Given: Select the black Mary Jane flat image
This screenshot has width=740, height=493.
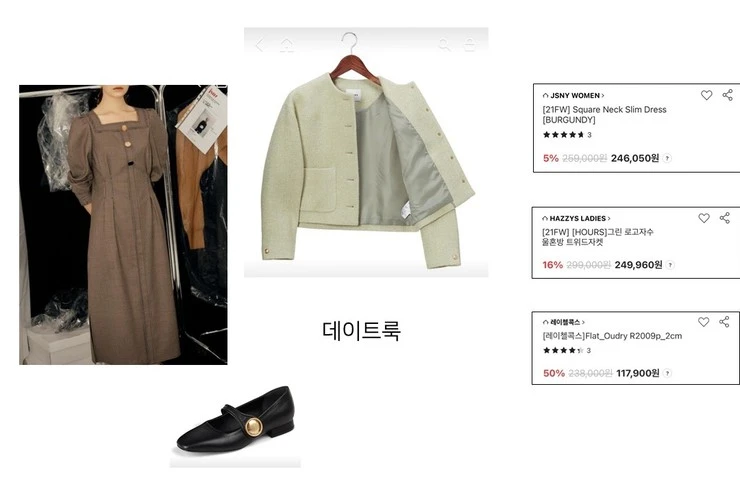Looking at the screenshot, I should coord(235,425).
